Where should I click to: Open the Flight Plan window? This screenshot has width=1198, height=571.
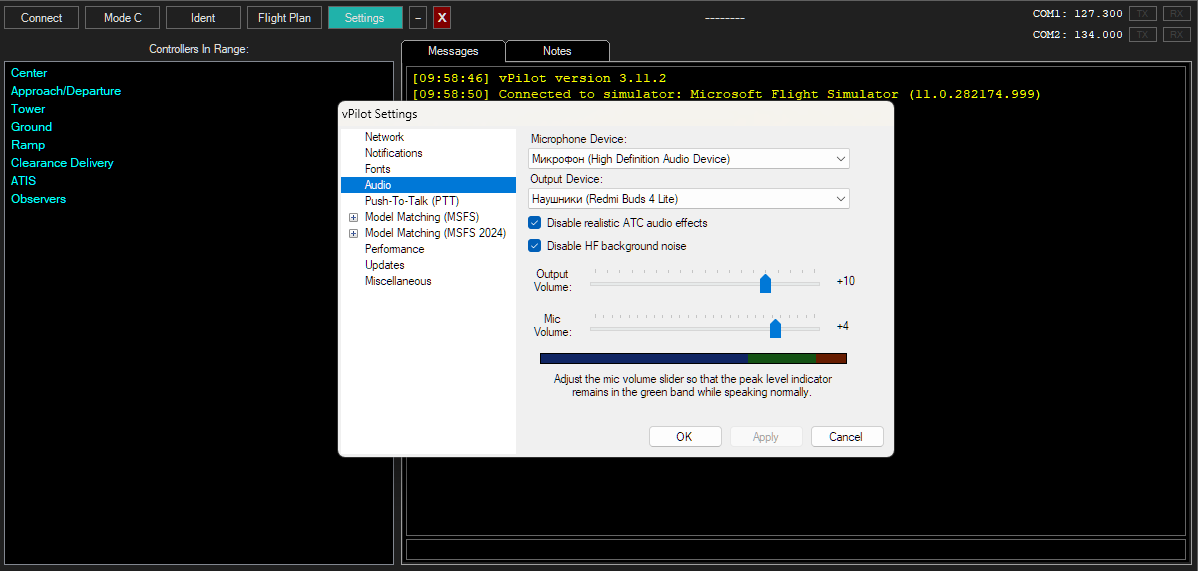coord(284,18)
